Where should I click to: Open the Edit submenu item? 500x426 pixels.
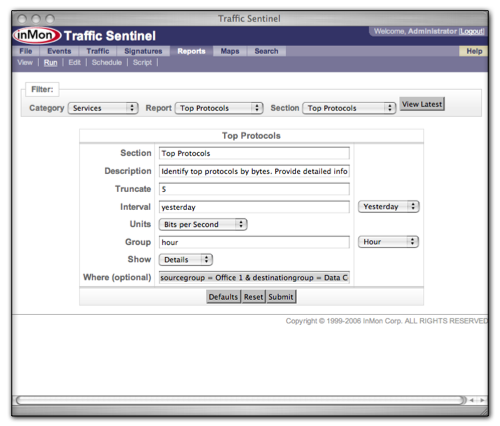[x=74, y=62]
